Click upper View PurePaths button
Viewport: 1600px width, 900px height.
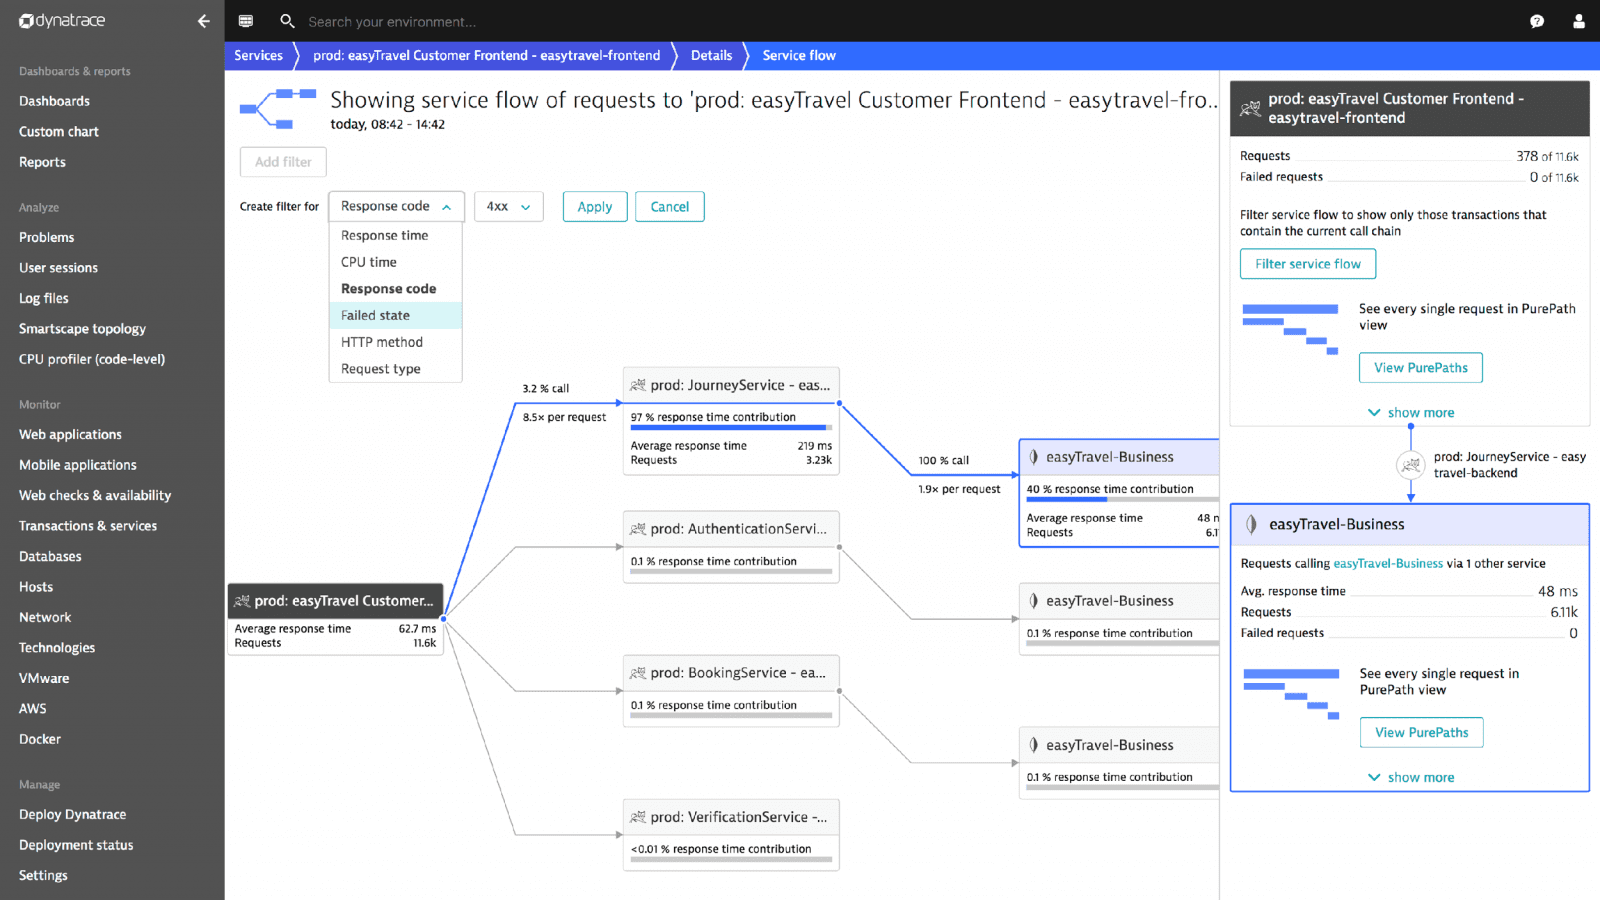[x=1421, y=367]
